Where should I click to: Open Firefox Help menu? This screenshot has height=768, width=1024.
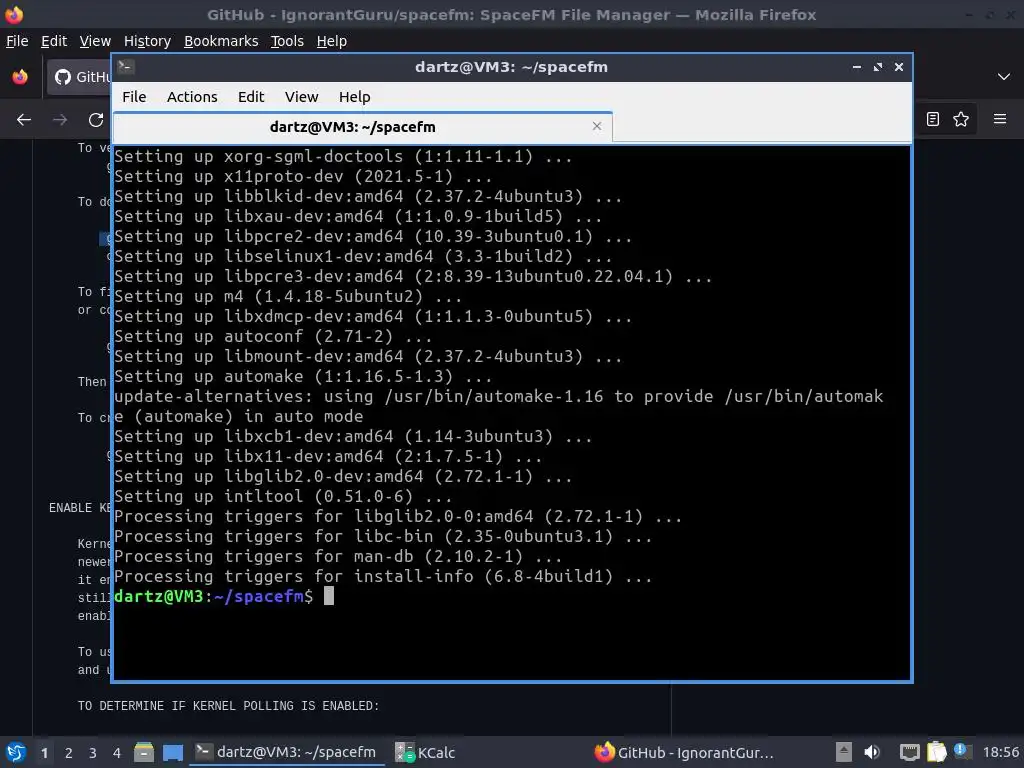pyautogui.click(x=332, y=41)
